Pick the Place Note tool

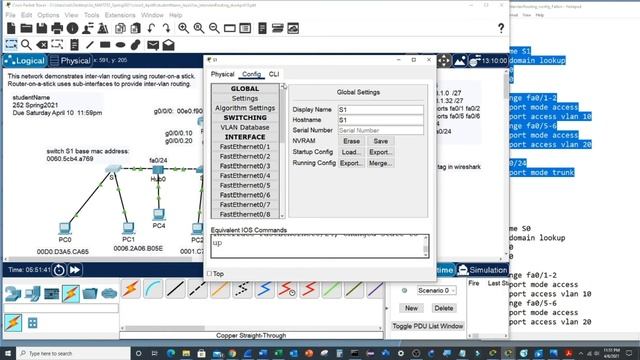74,44
